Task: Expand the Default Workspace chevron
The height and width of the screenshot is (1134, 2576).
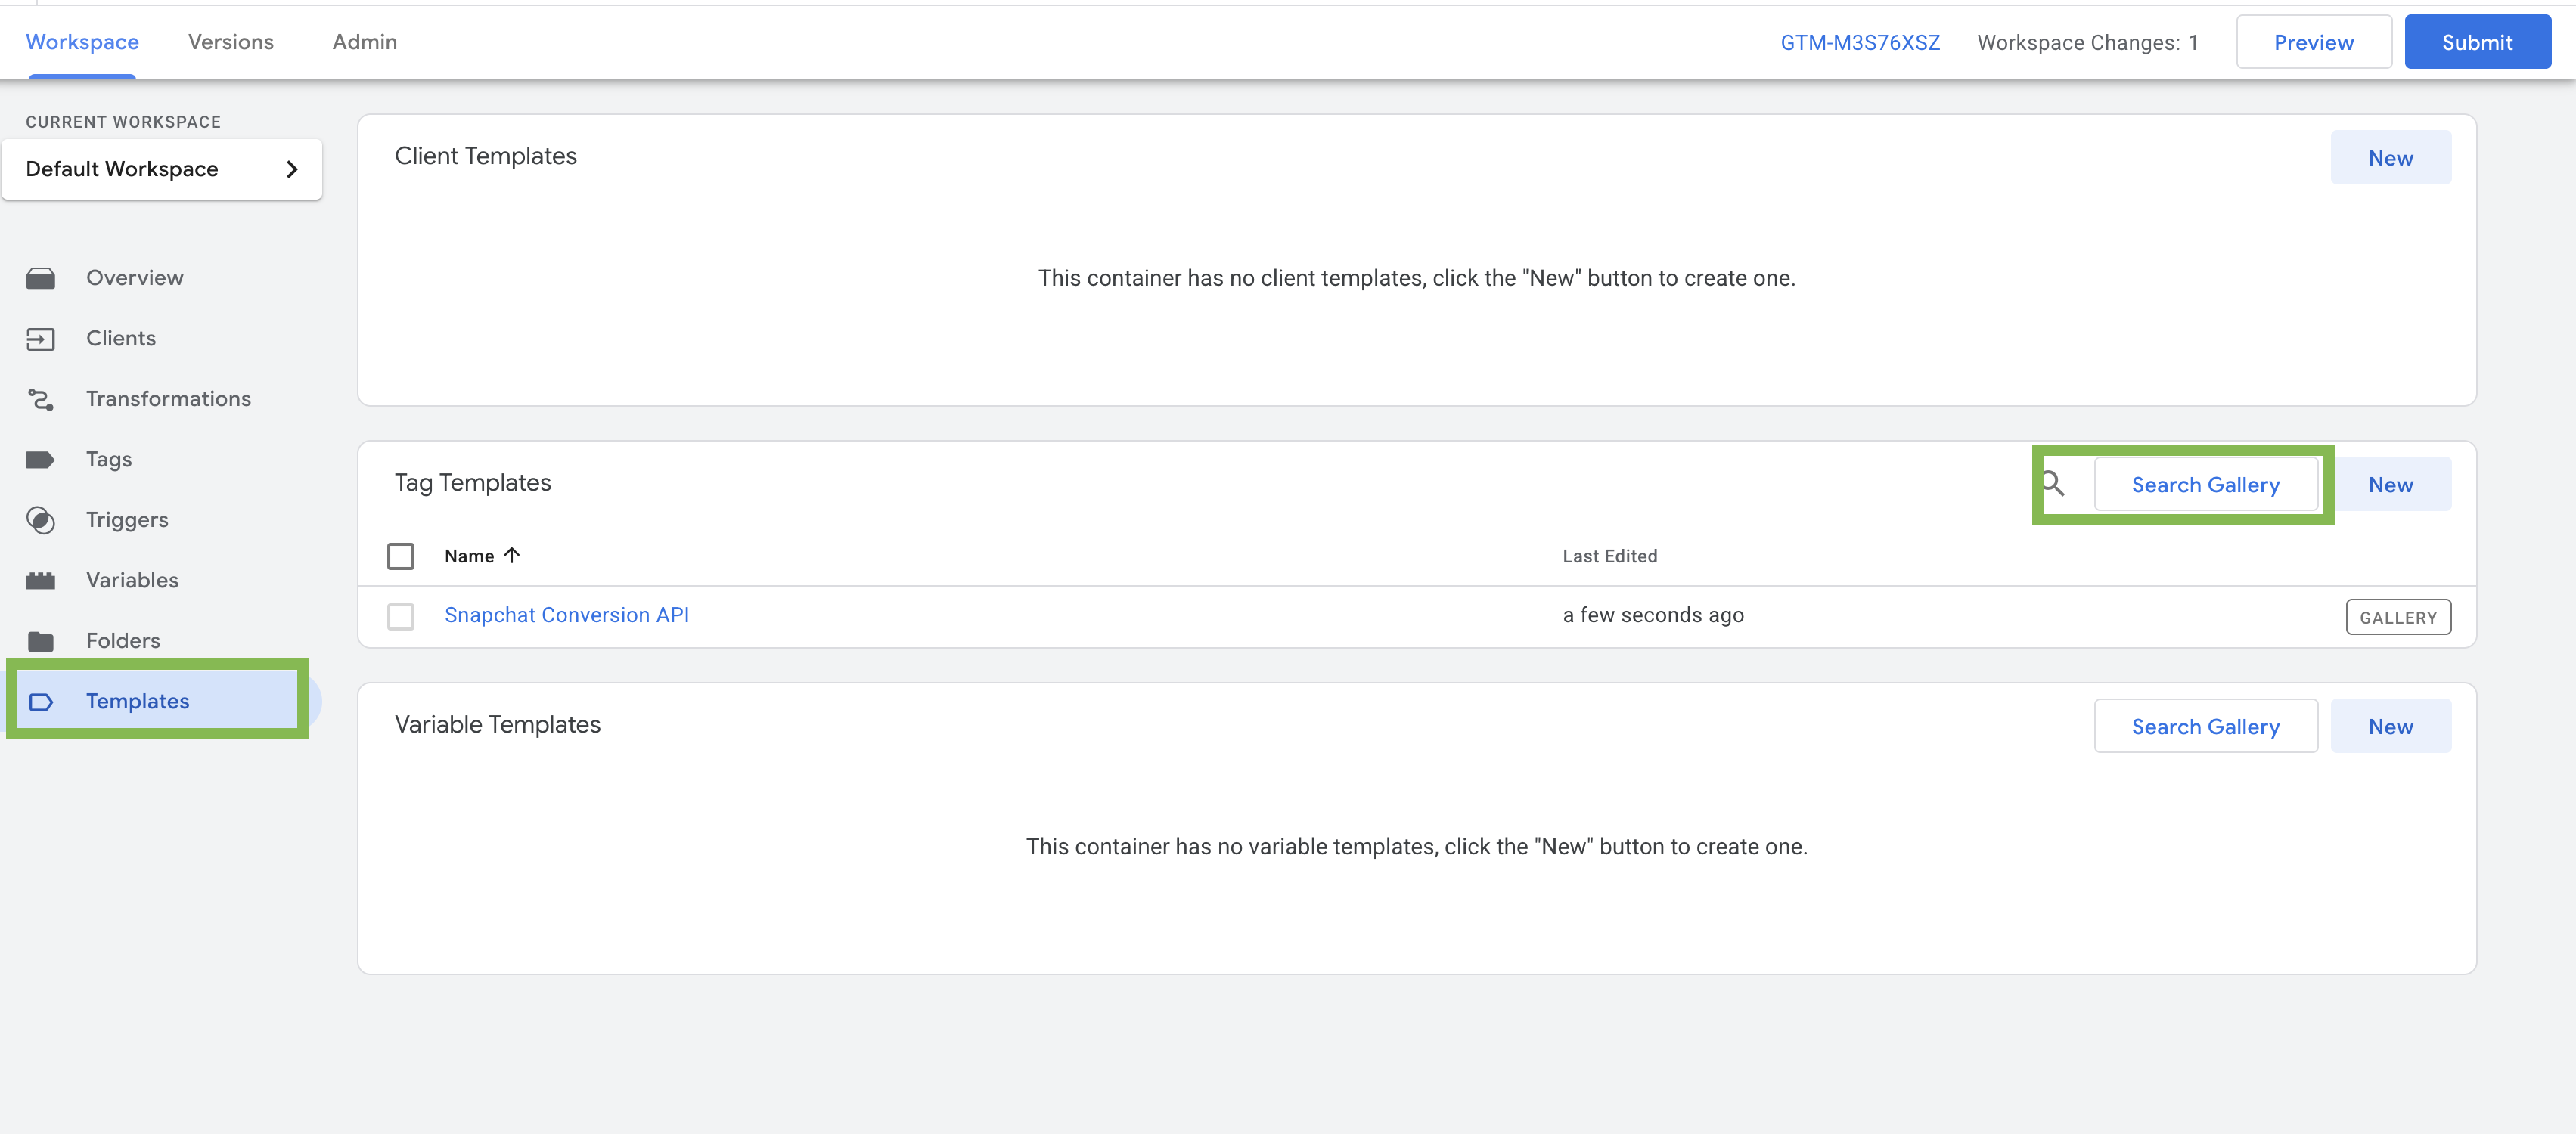Action: 292,169
